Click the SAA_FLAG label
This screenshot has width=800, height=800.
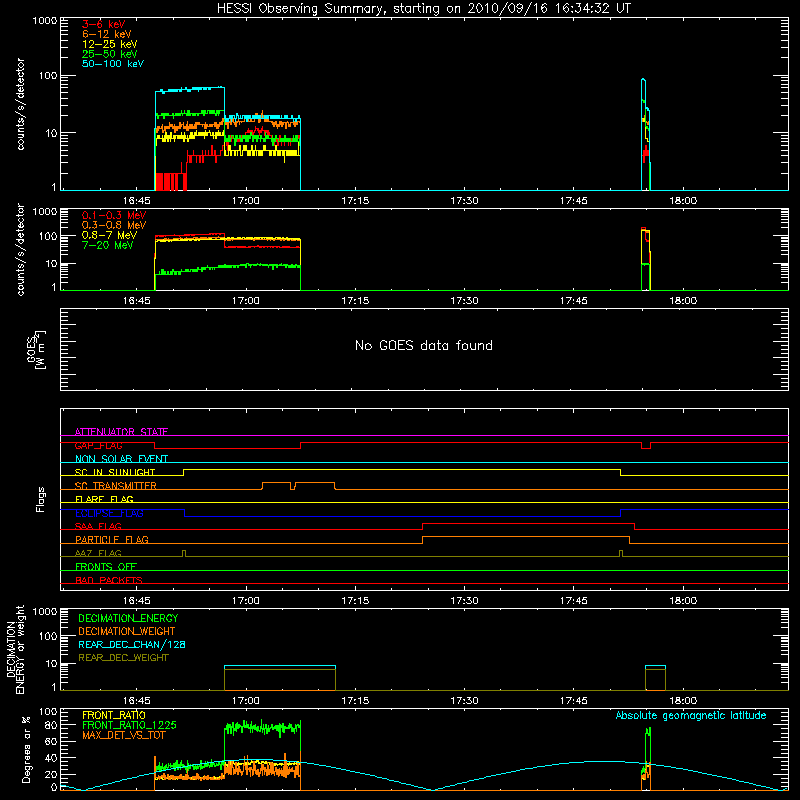coord(98,526)
